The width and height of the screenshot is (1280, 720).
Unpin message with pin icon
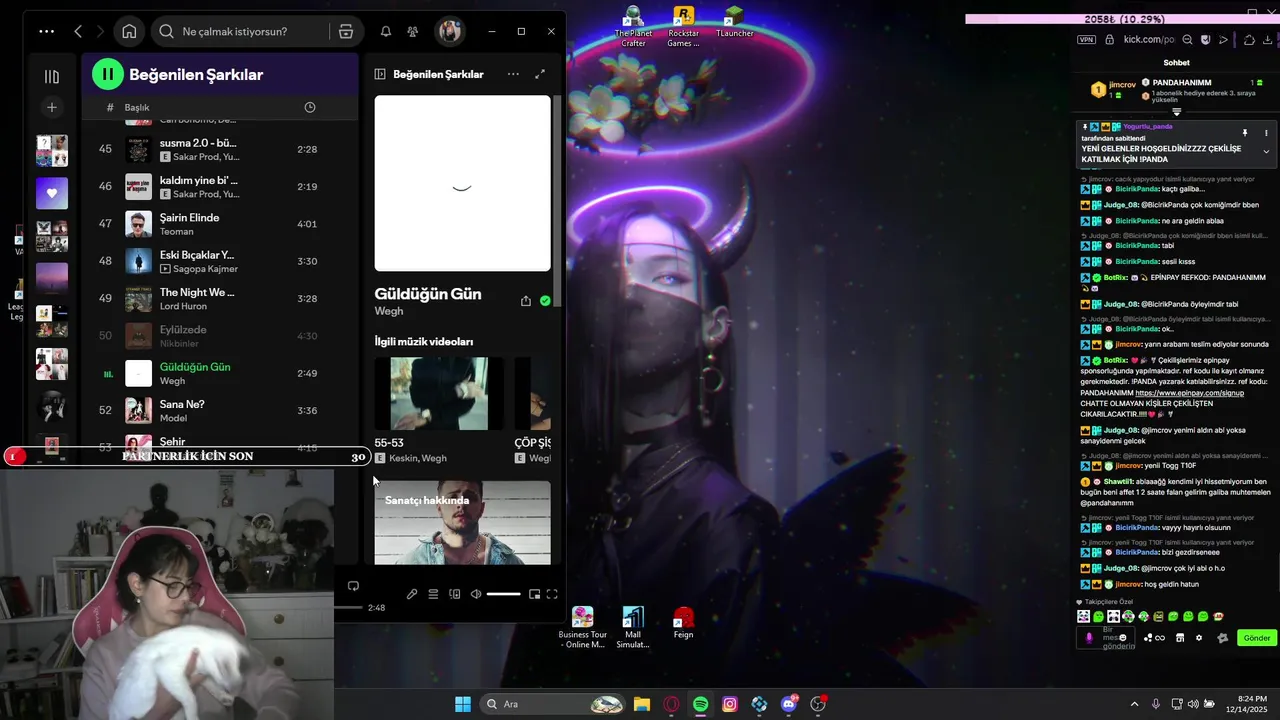(1245, 133)
